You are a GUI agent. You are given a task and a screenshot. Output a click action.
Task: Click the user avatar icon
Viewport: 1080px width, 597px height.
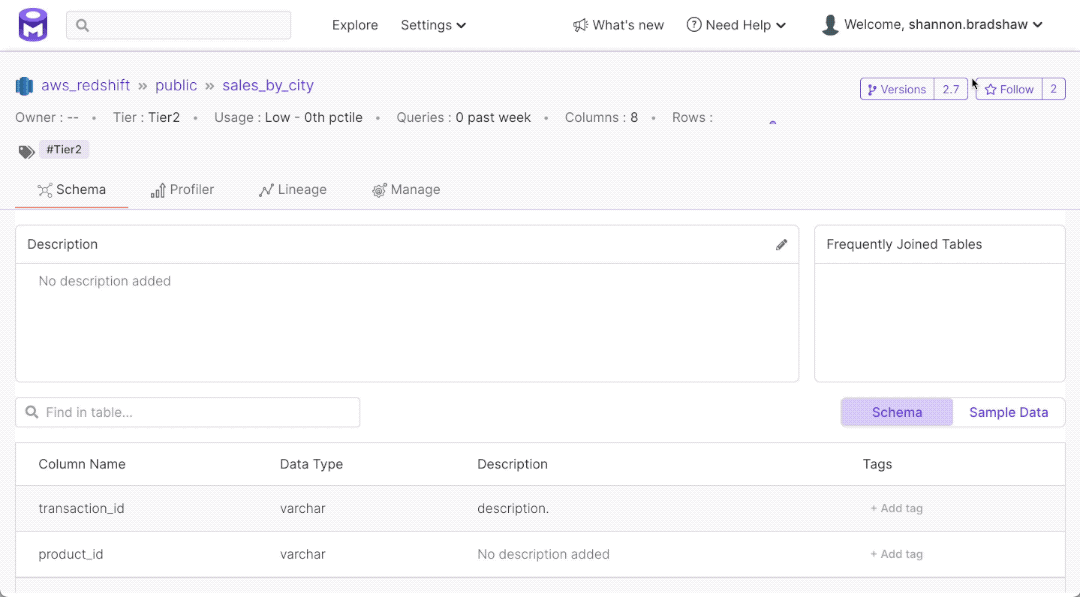coord(830,25)
